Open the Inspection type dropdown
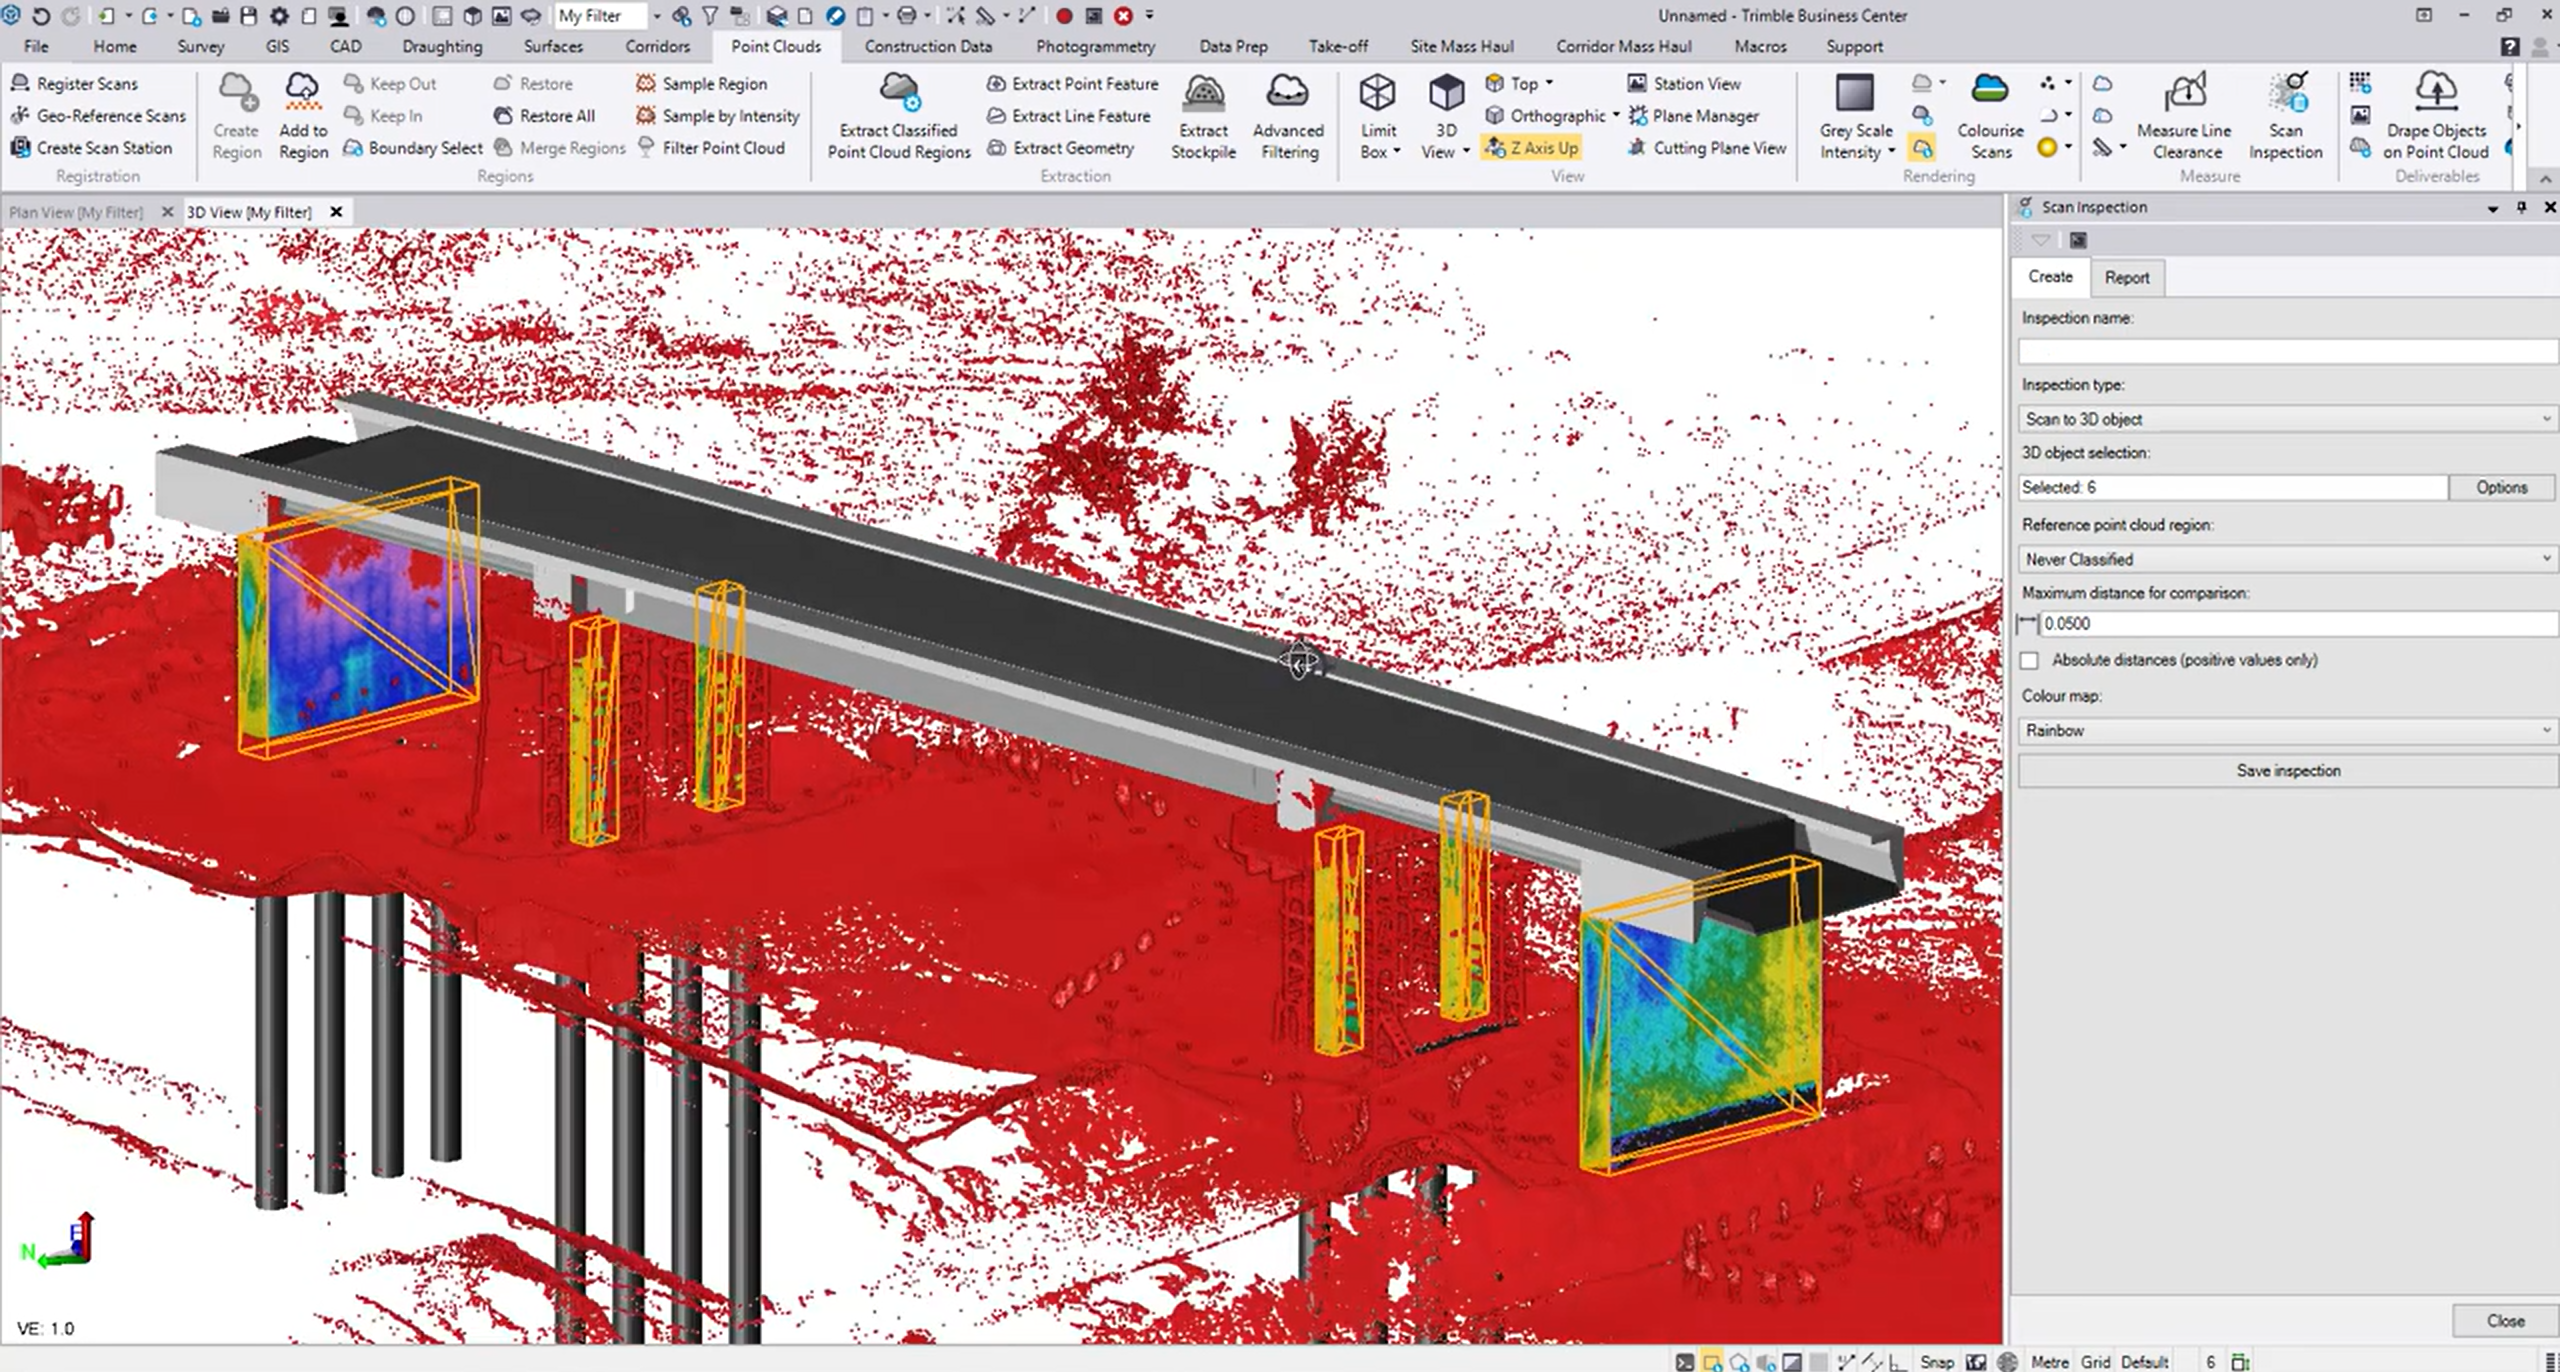 [2287, 419]
